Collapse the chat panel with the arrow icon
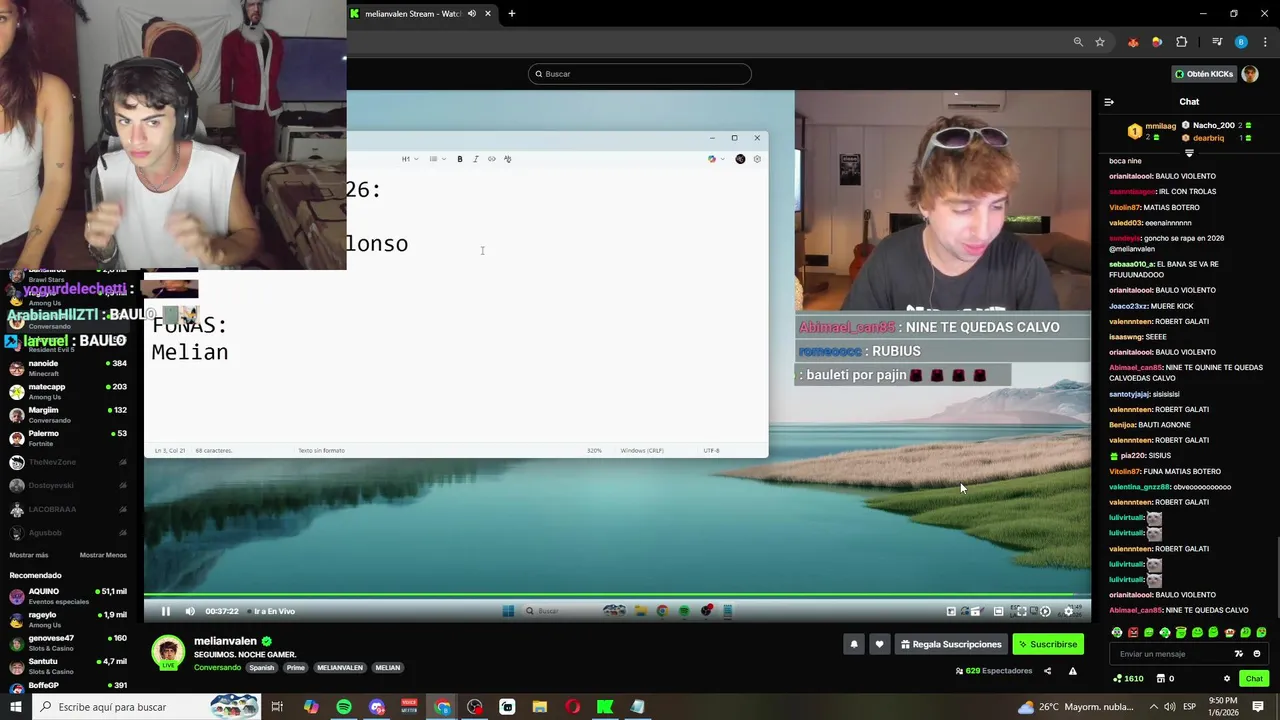The width and height of the screenshot is (1280, 720). click(x=1109, y=102)
